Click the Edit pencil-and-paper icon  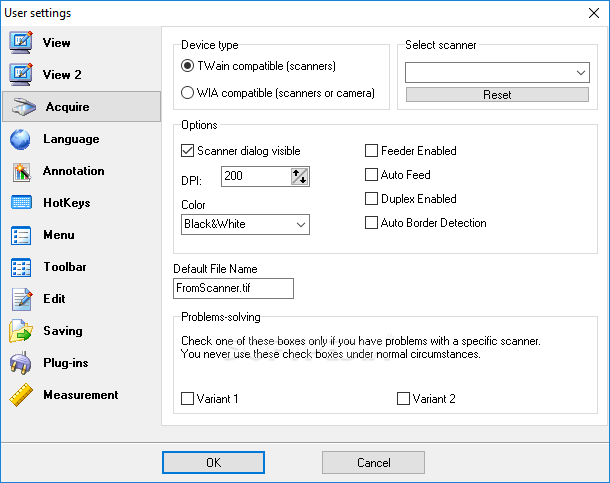click(x=22, y=299)
